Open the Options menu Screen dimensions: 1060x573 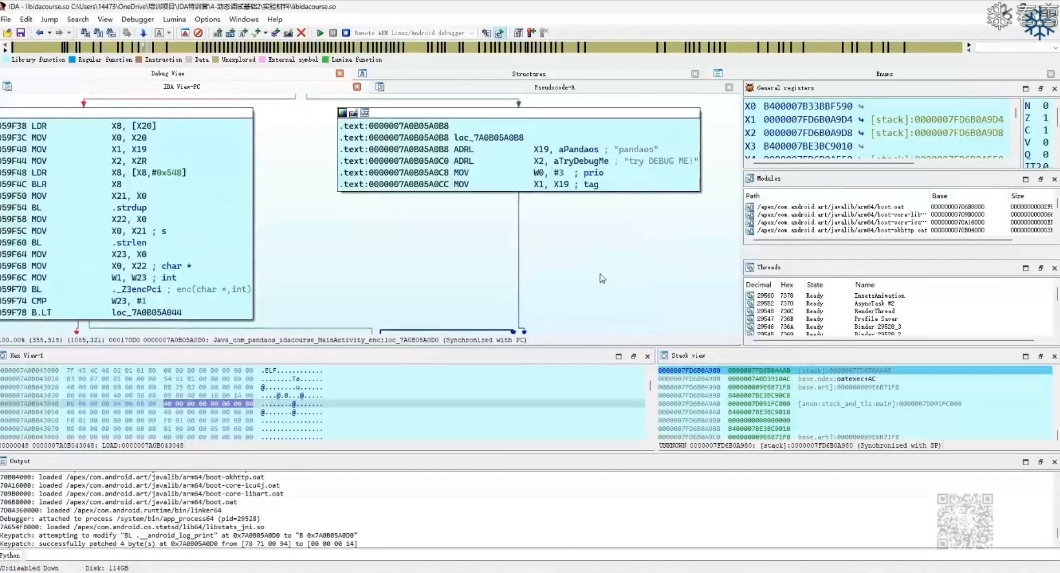point(208,19)
